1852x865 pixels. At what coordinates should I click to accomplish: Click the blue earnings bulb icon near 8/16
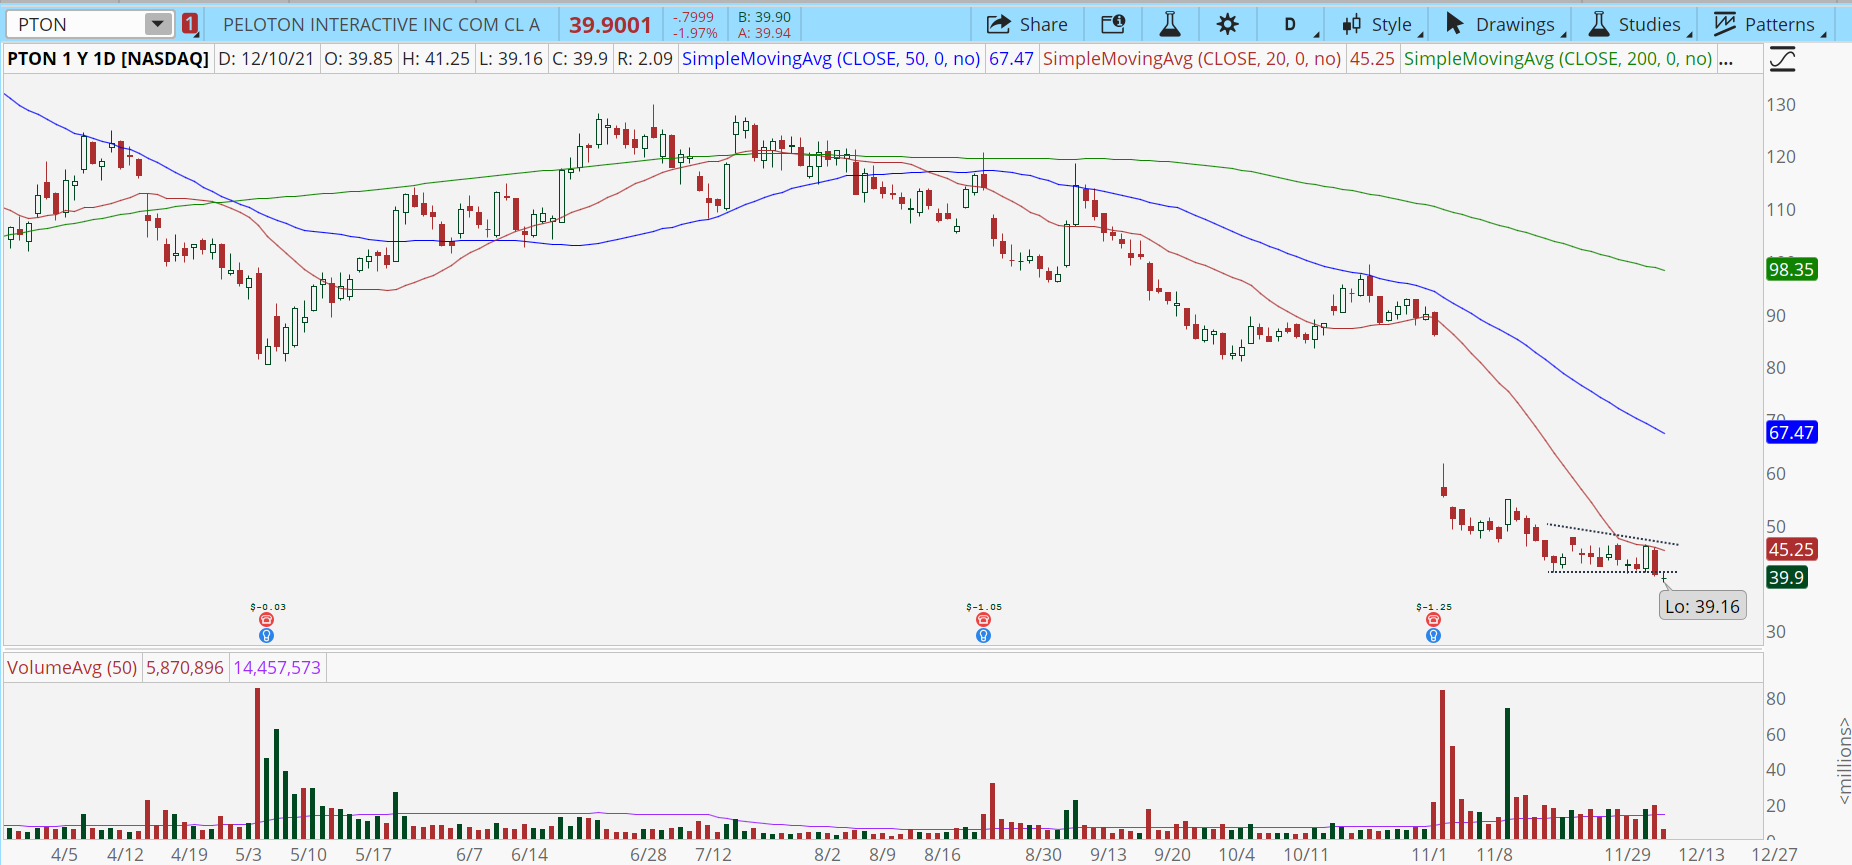click(x=983, y=636)
